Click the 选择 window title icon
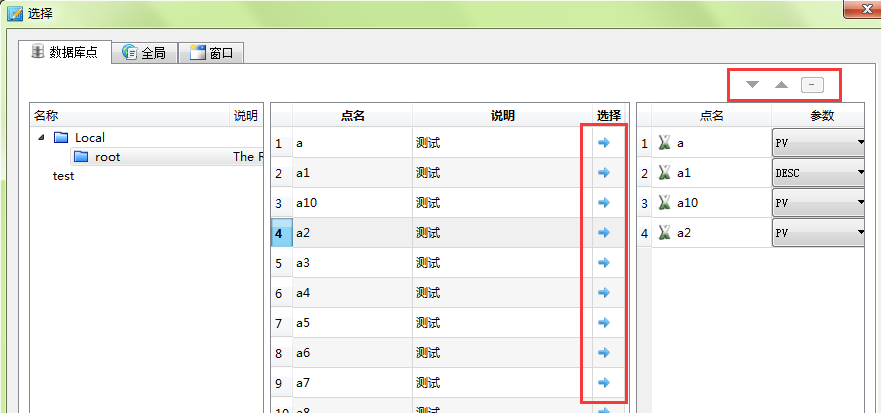Viewport: 881px width, 413px height. coord(14,13)
